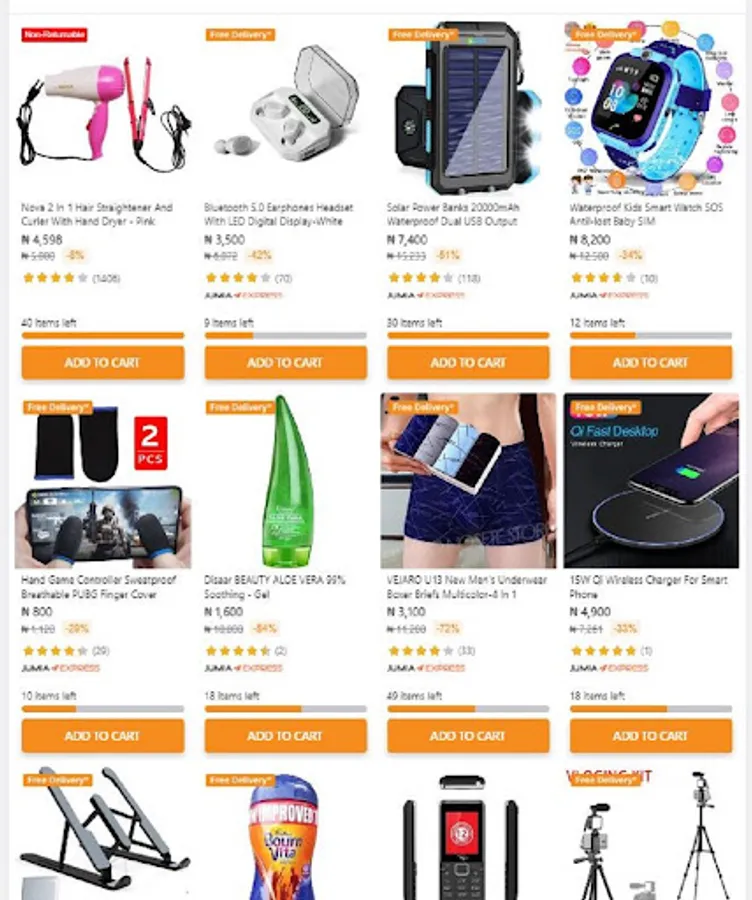Viewport: 752px width, 900px height.
Task: Open the Waterproof Kids Smart Watch title link
Action: pyautogui.click(x=646, y=214)
